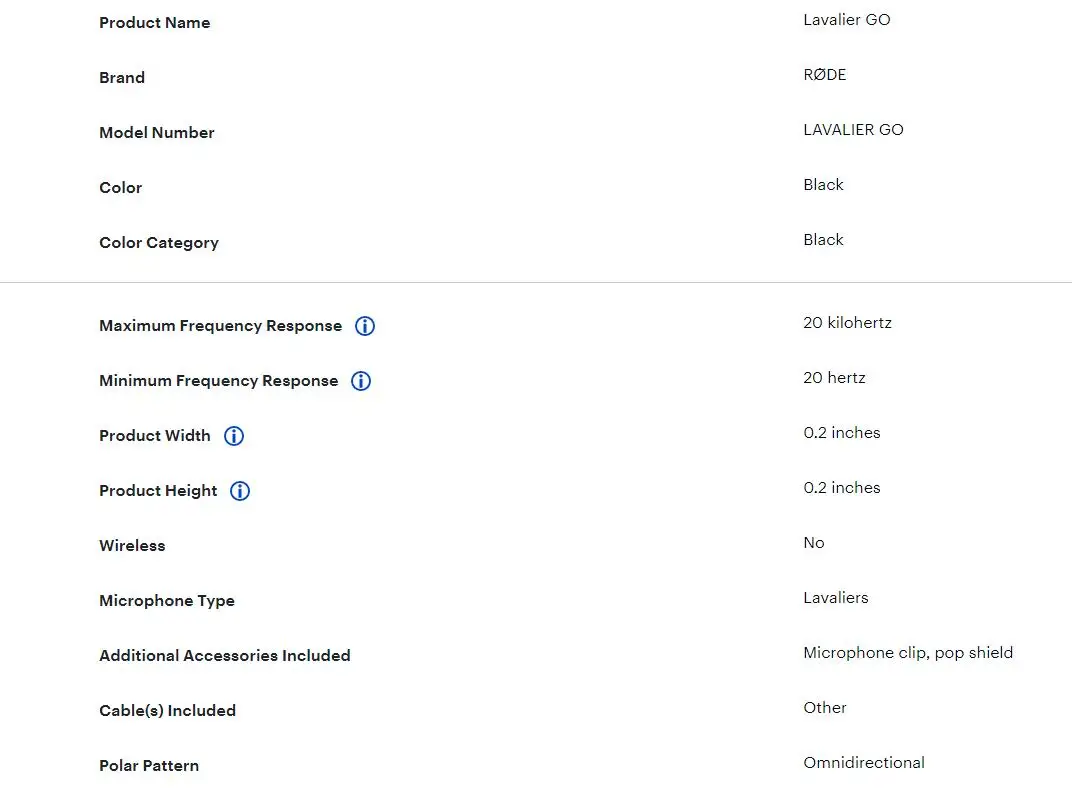Show info tooltip for Product Height
Screen dimensions: 1072x788
click(240, 491)
